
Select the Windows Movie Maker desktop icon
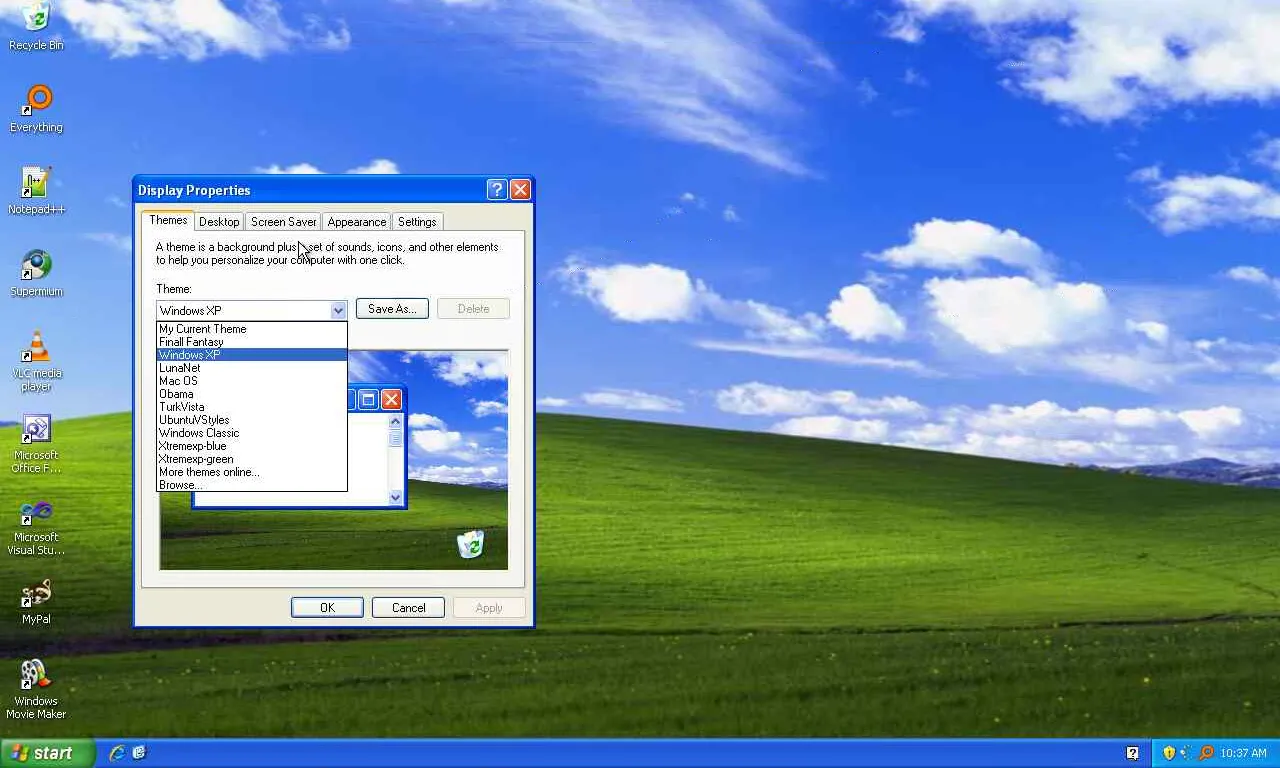36,689
